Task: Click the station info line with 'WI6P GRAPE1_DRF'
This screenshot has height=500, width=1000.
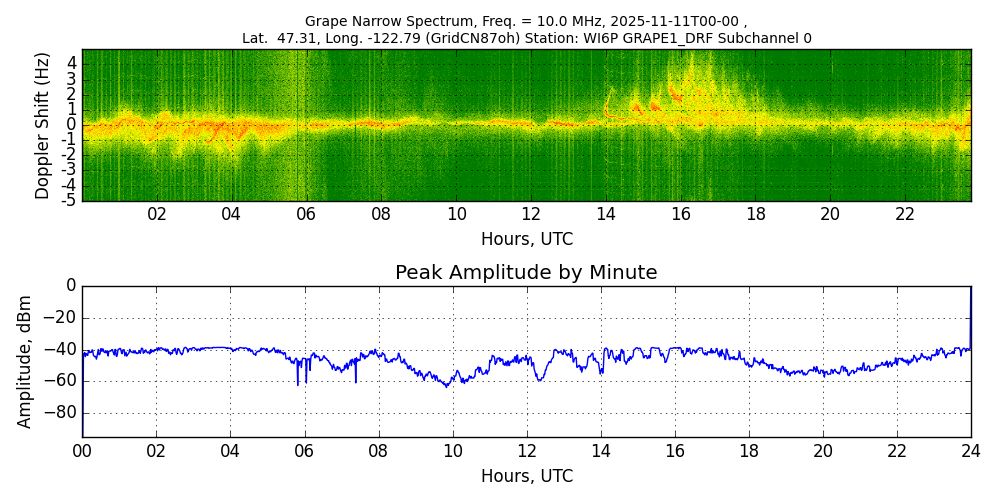Action: tap(526, 39)
